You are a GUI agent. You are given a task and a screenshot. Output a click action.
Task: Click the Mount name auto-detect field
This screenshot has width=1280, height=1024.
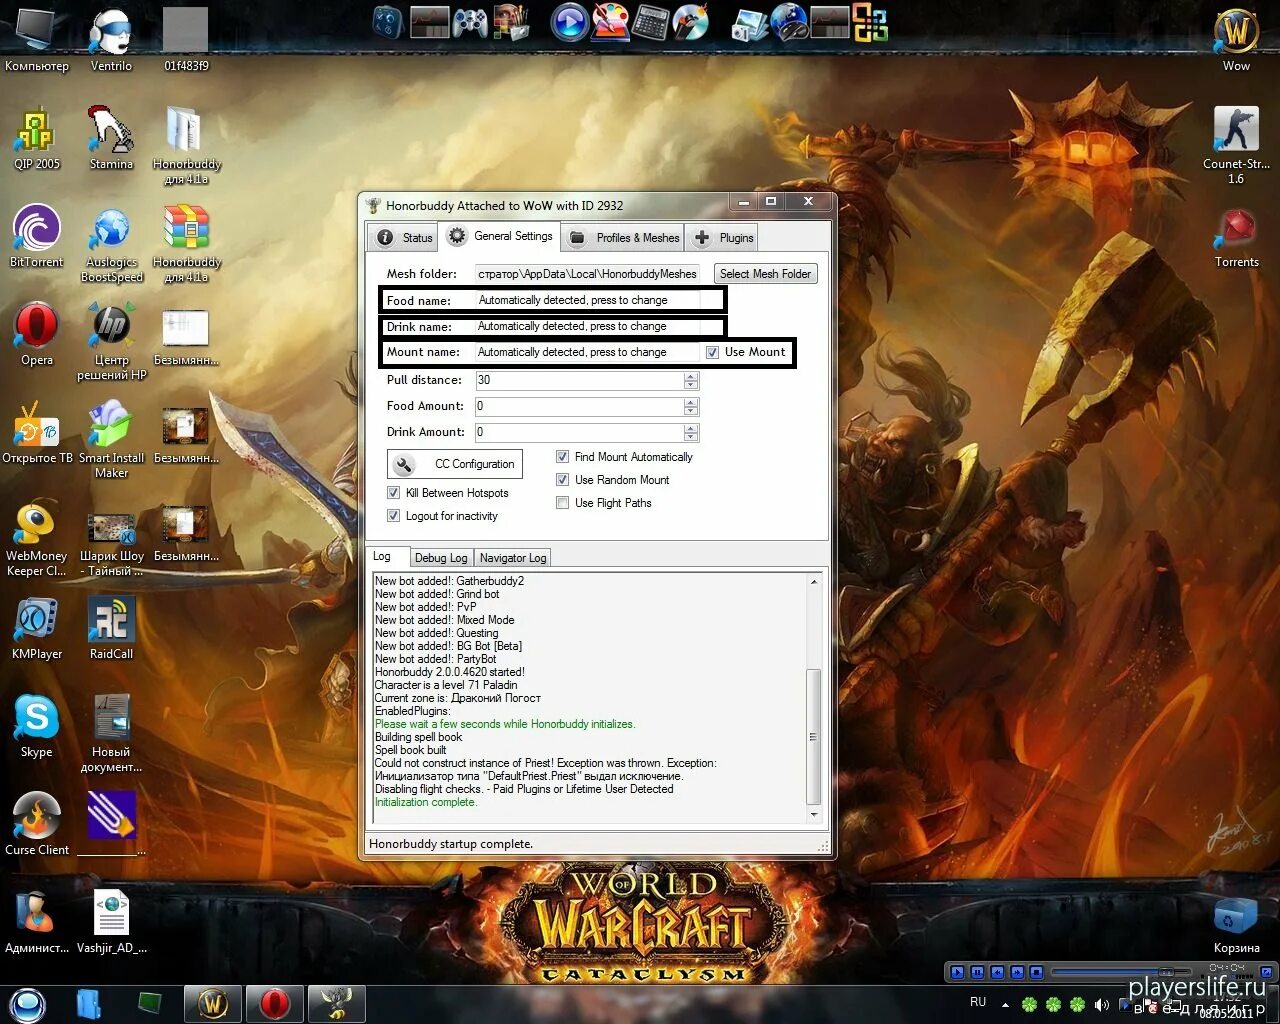(588, 352)
